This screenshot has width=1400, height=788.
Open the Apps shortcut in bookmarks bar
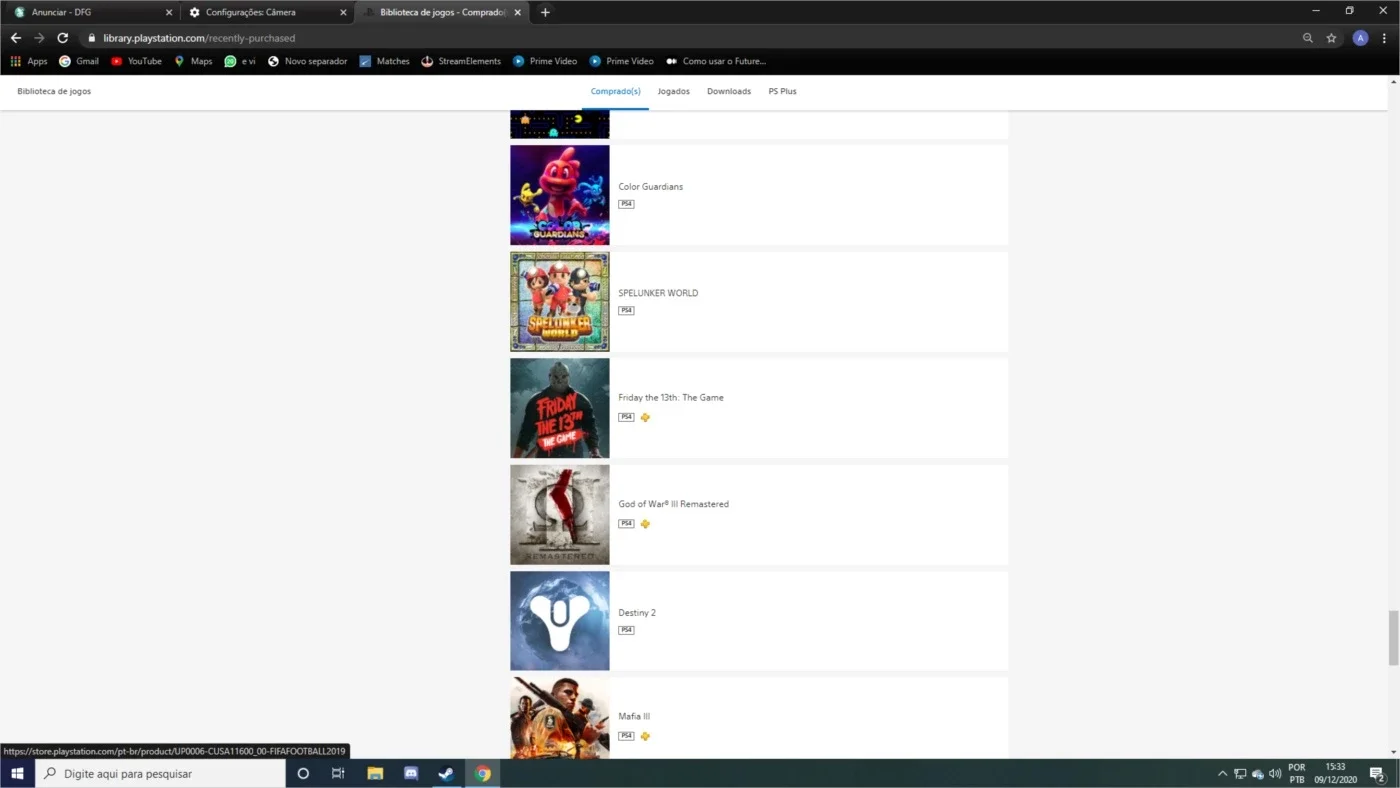point(29,61)
